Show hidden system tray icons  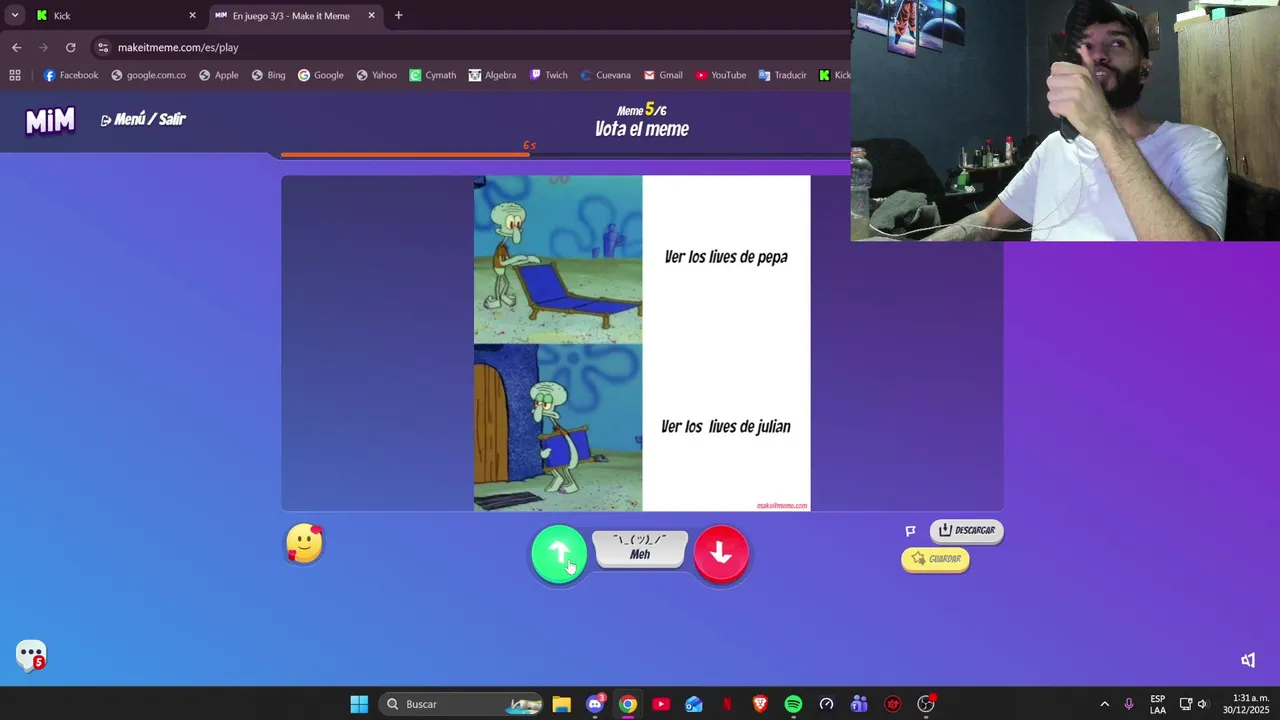click(1104, 704)
